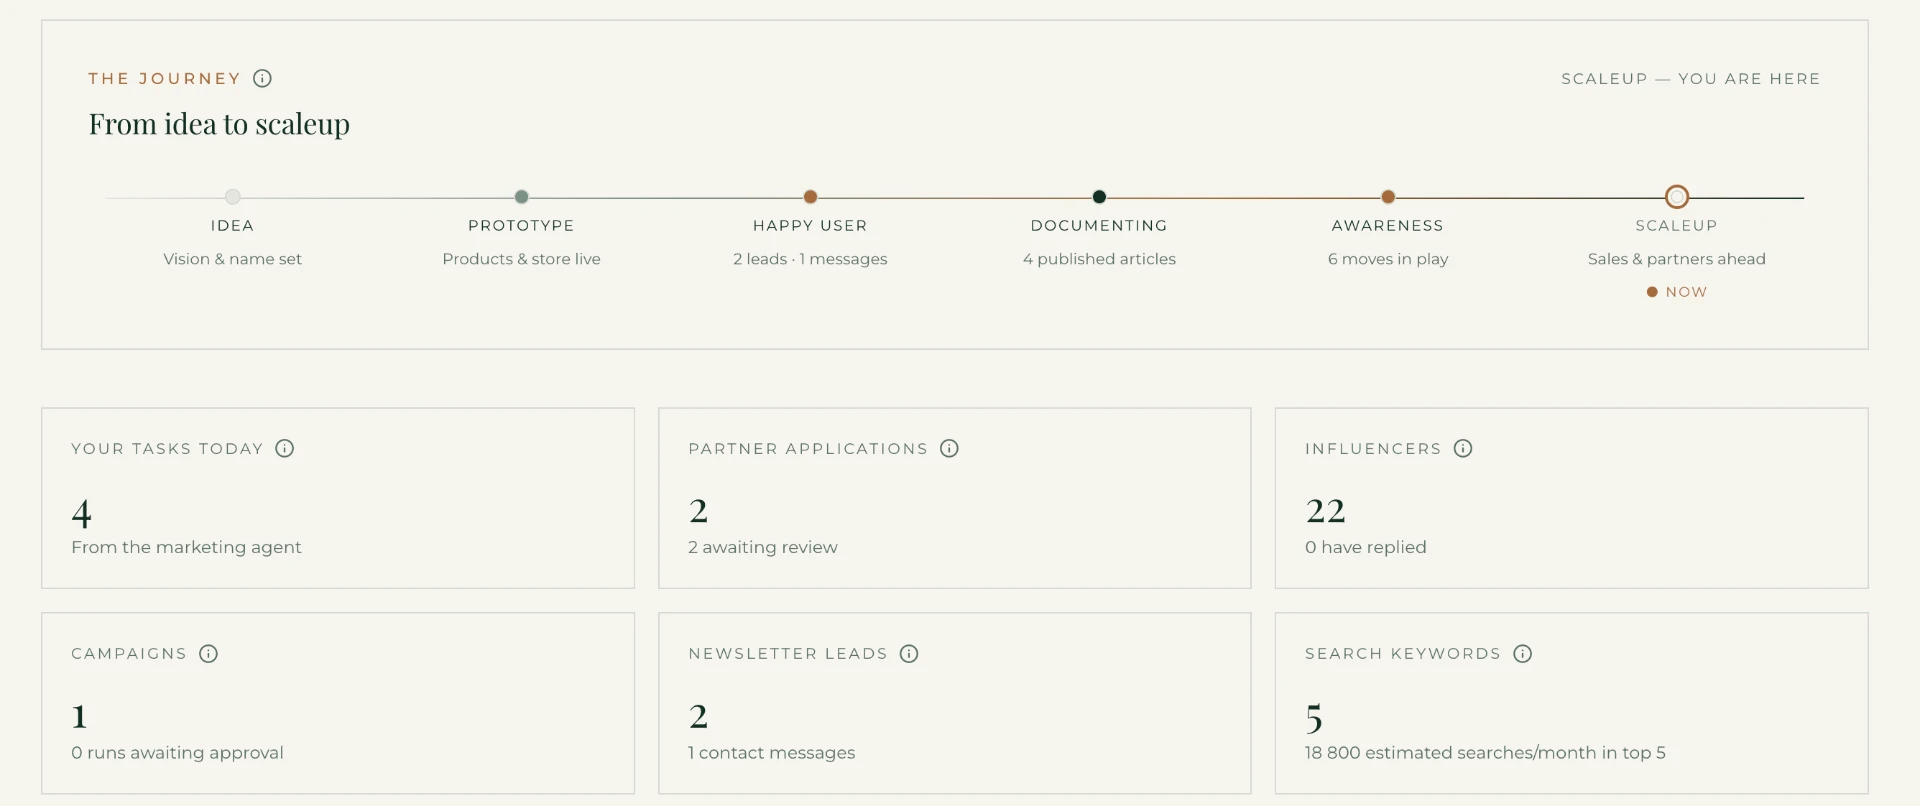Click '18 800 estimated searches/month' text
This screenshot has width=1920, height=806.
point(1450,753)
